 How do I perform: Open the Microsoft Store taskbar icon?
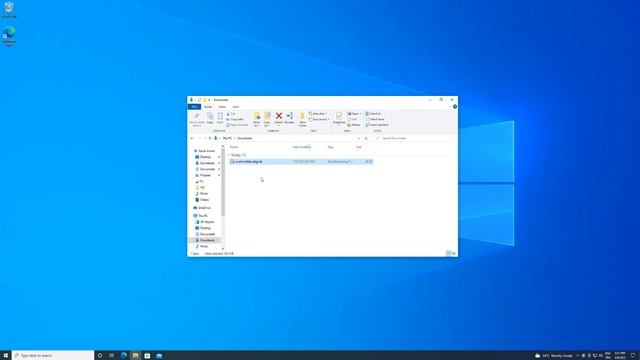(147, 356)
